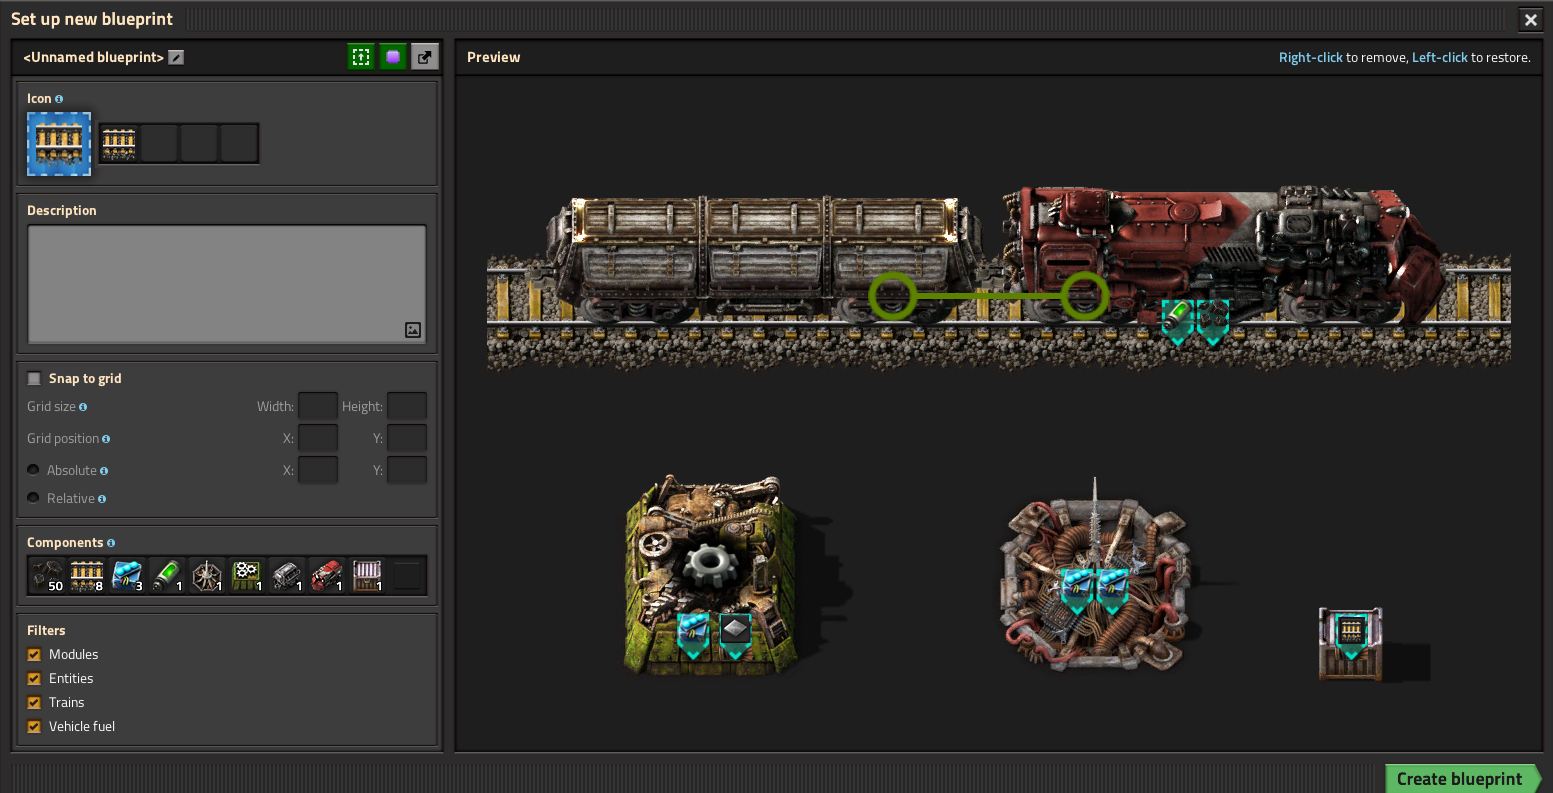The width and height of the screenshot is (1553, 793).
Task: Uncheck the Modules filter
Action: coord(34,654)
